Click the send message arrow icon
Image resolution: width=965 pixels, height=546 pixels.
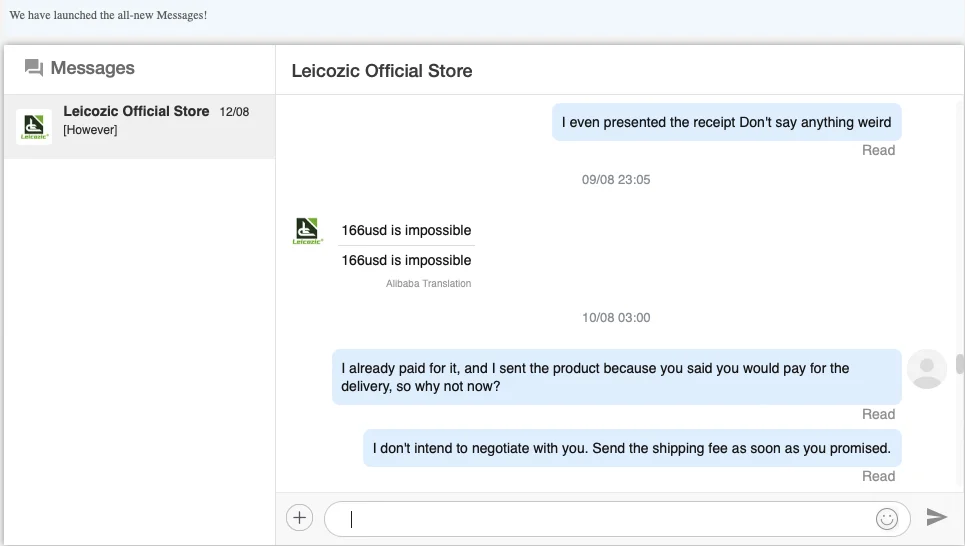pos(936,516)
